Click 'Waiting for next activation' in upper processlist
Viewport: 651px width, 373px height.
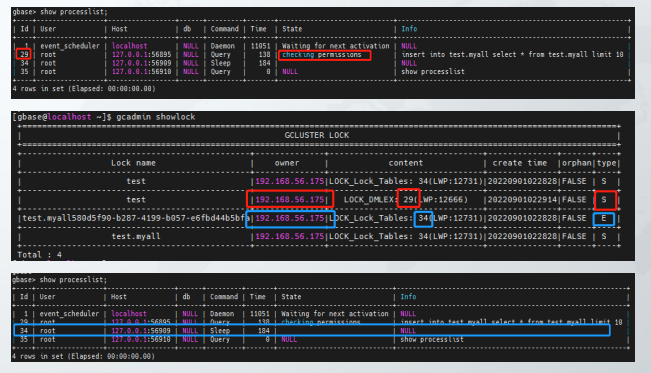[x=335, y=46]
